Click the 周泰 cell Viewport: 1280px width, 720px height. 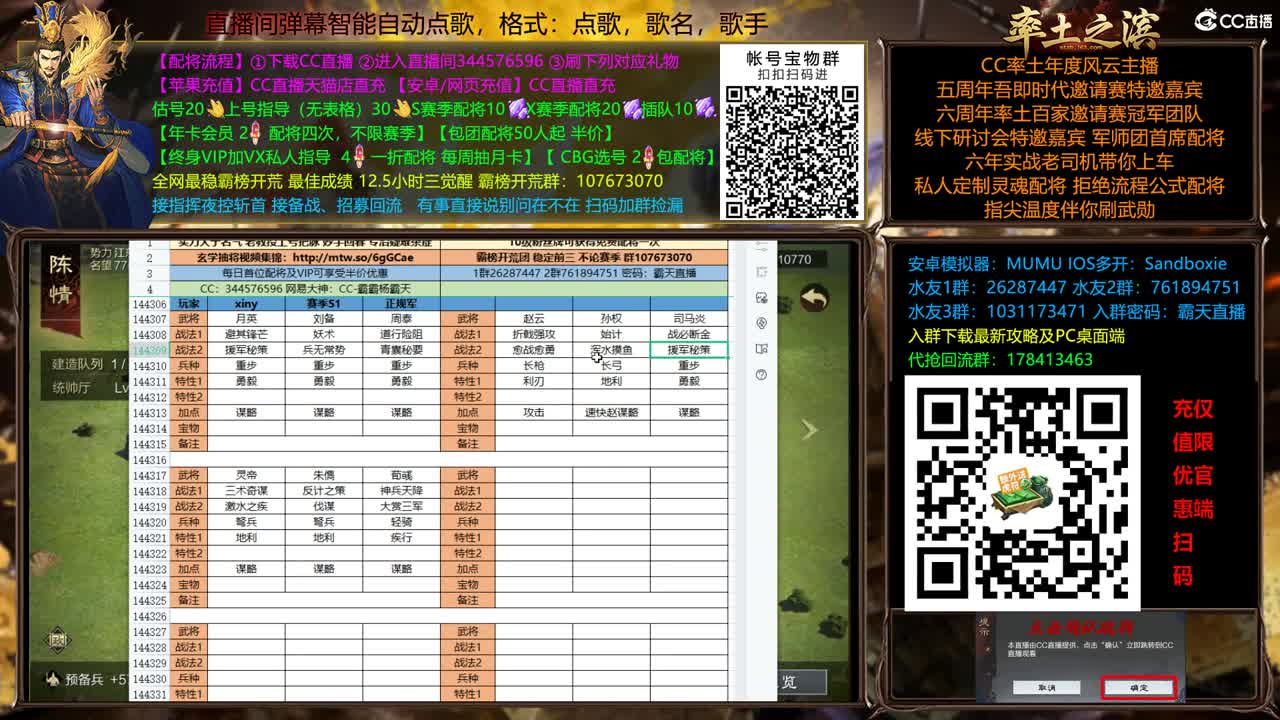(401, 319)
